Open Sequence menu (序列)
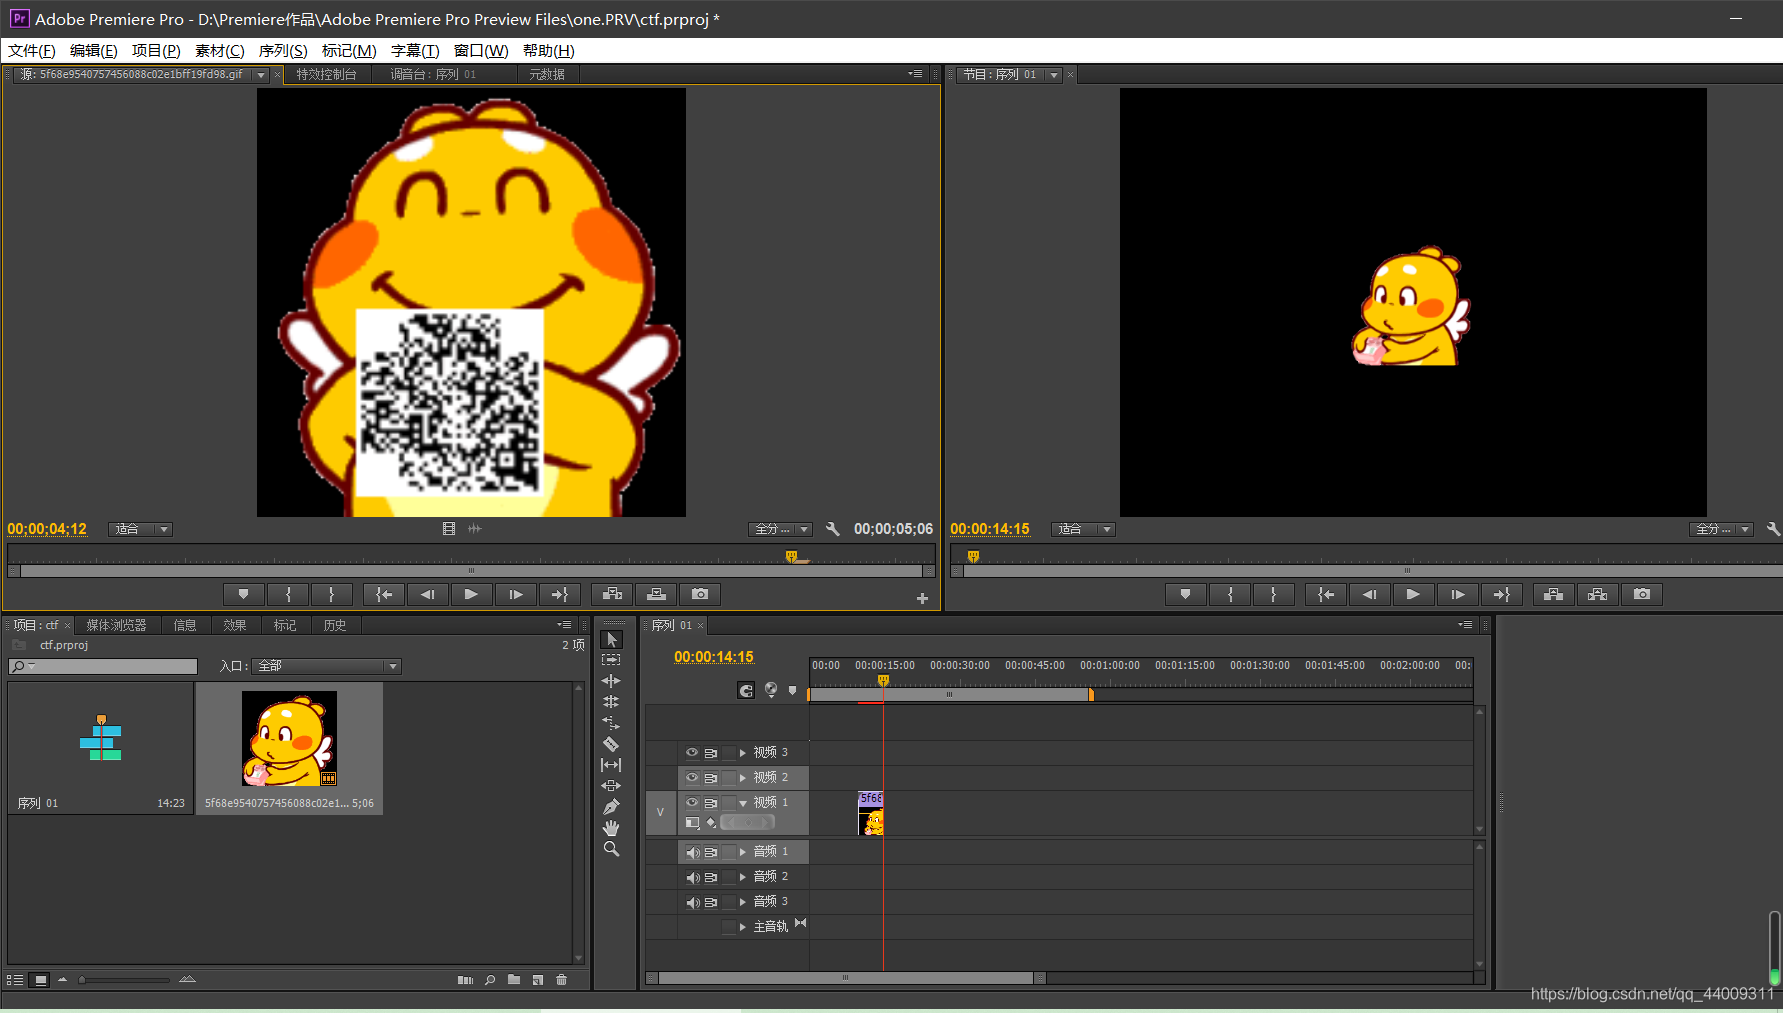The width and height of the screenshot is (1783, 1013). (283, 51)
